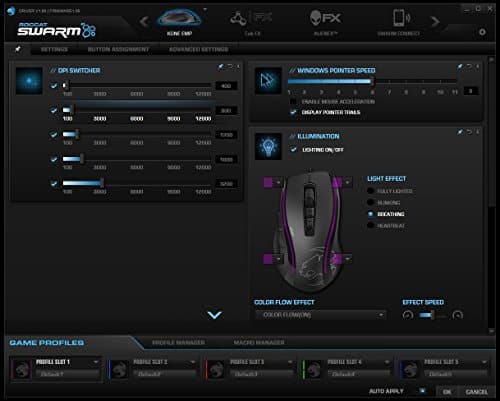This screenshot has height=401, width=500.
Task: Click the Profile Slot 1 ROCCAT icon
Action: (x=22, y=369)
